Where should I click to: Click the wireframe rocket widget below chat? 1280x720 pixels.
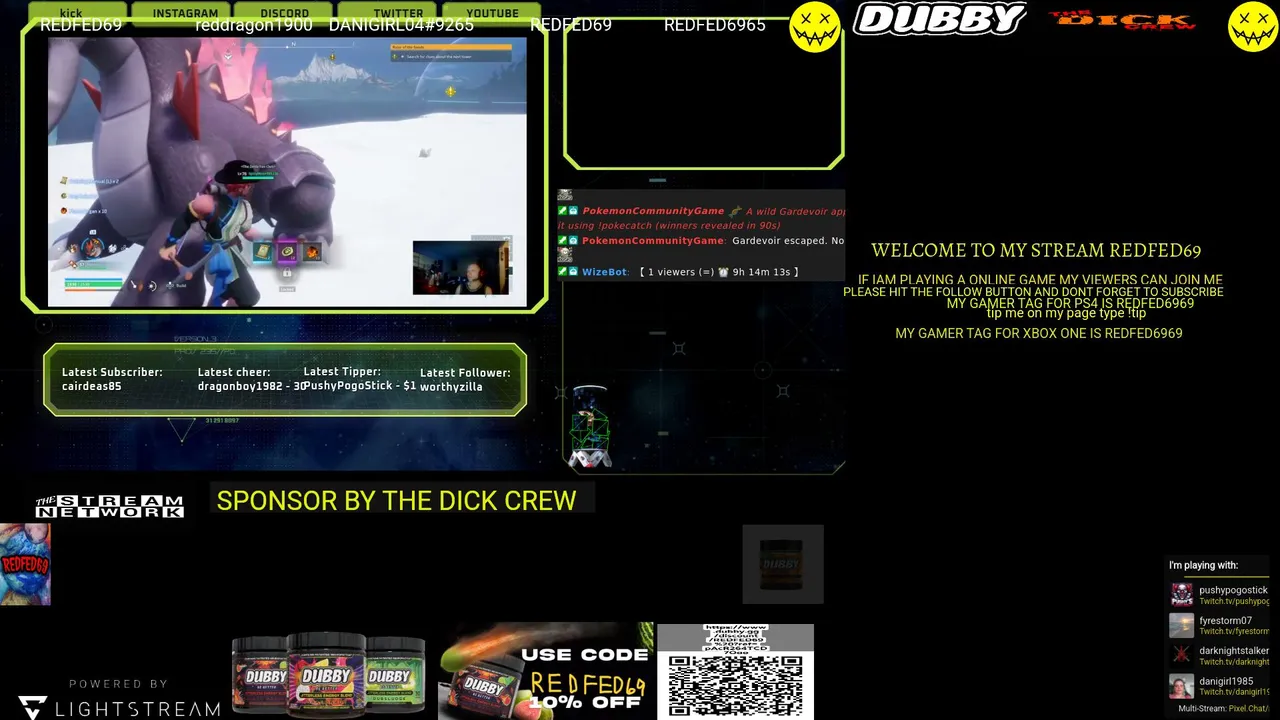[590, 428]
